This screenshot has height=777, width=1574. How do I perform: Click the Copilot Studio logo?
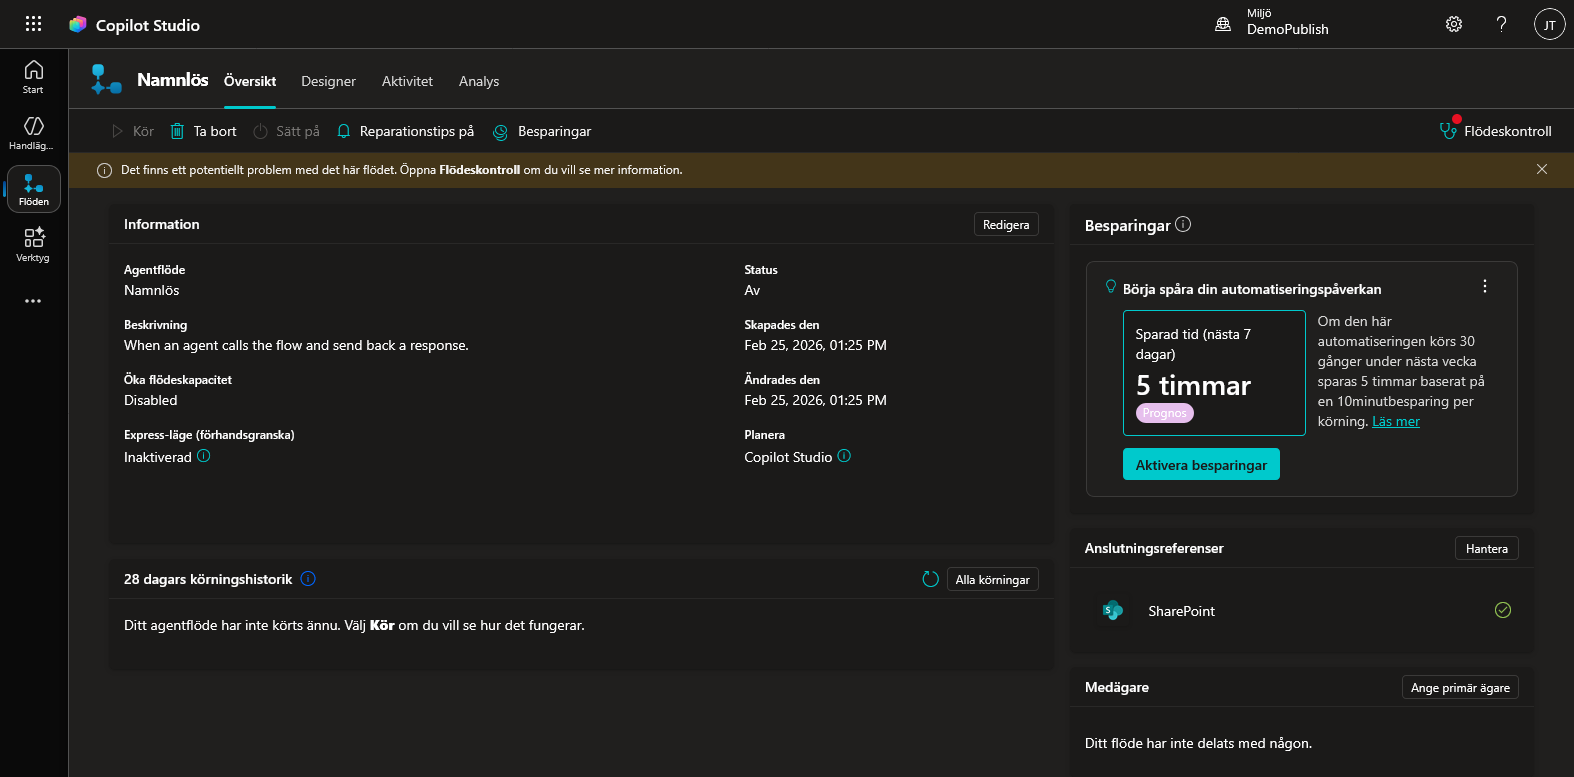(78, 24)
